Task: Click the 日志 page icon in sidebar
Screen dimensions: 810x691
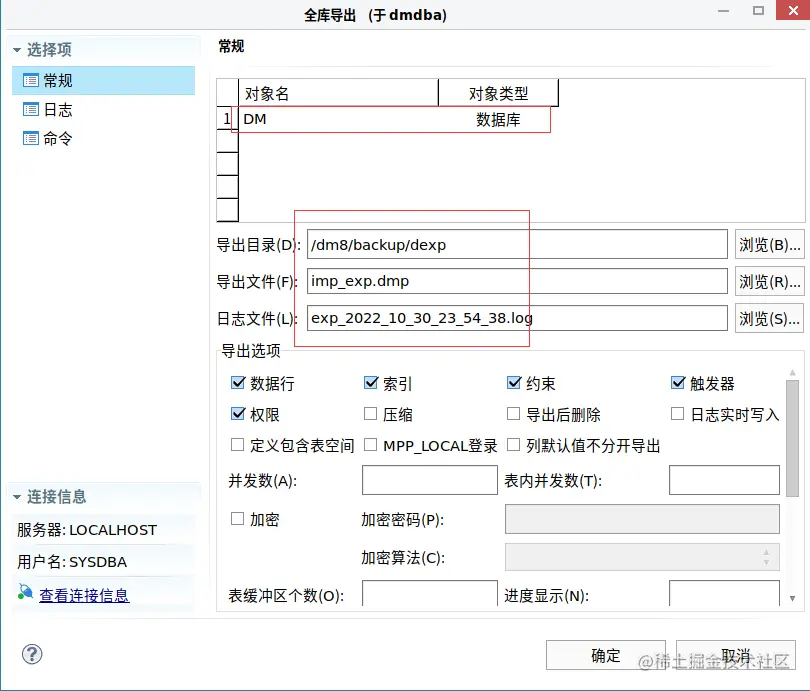Action: (x=33, y=109)
